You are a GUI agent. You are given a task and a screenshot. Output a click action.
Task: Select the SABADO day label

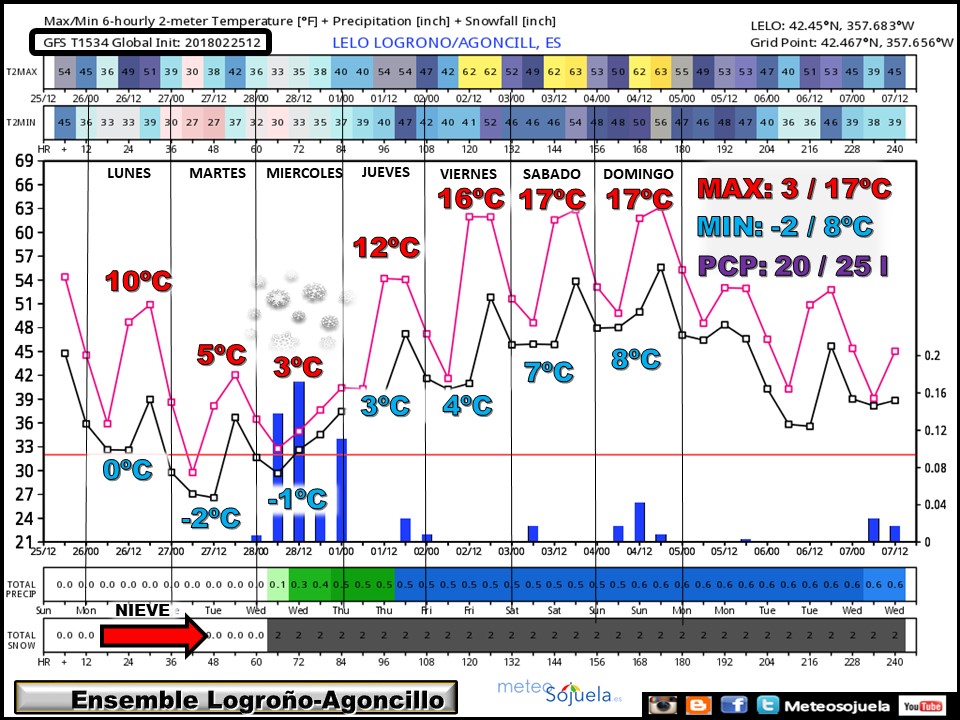(x=551, y=174)
